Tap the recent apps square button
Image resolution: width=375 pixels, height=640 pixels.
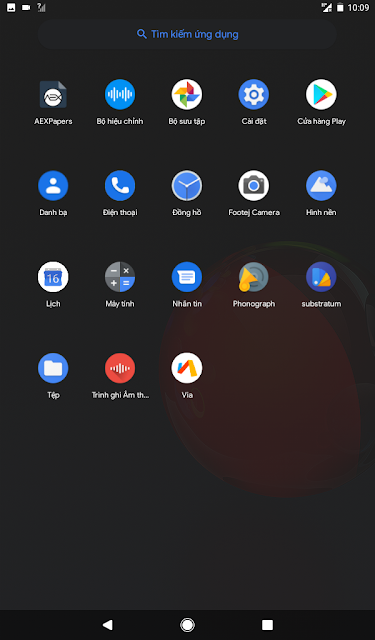(x=267, y=624)
